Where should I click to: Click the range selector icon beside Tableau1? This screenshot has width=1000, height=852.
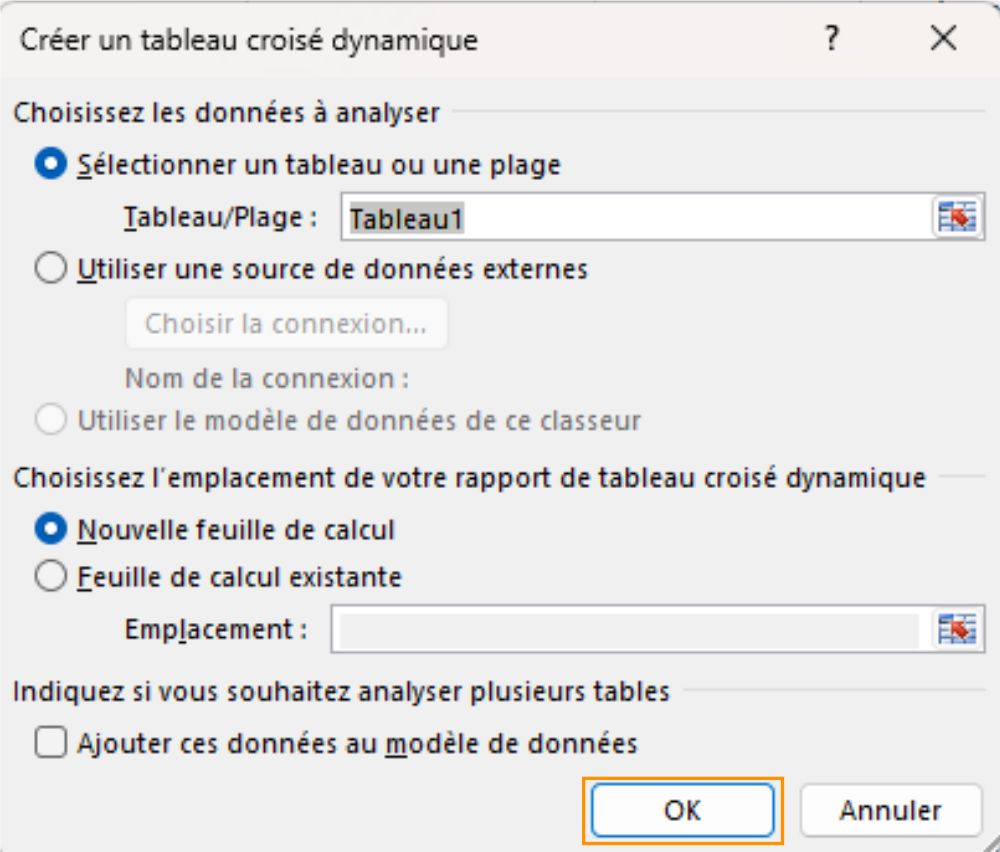[x=958, y=216]
